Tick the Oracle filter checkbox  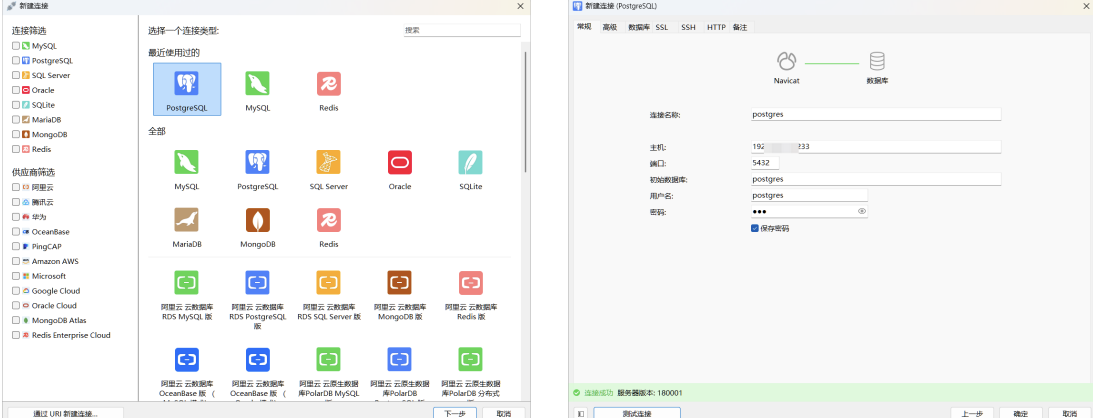click(x=15, y=90)
